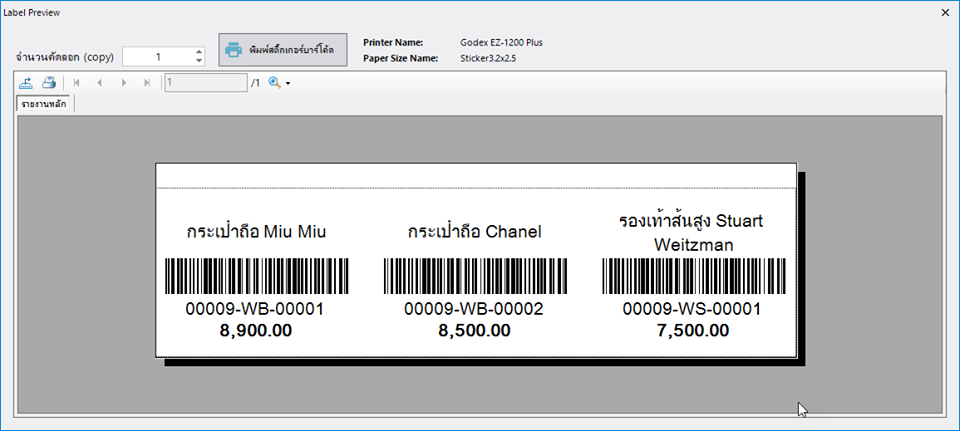Viewport: 960px width, 431px height.
Task: Click the total pages text /1
Action: pos(256,83)
